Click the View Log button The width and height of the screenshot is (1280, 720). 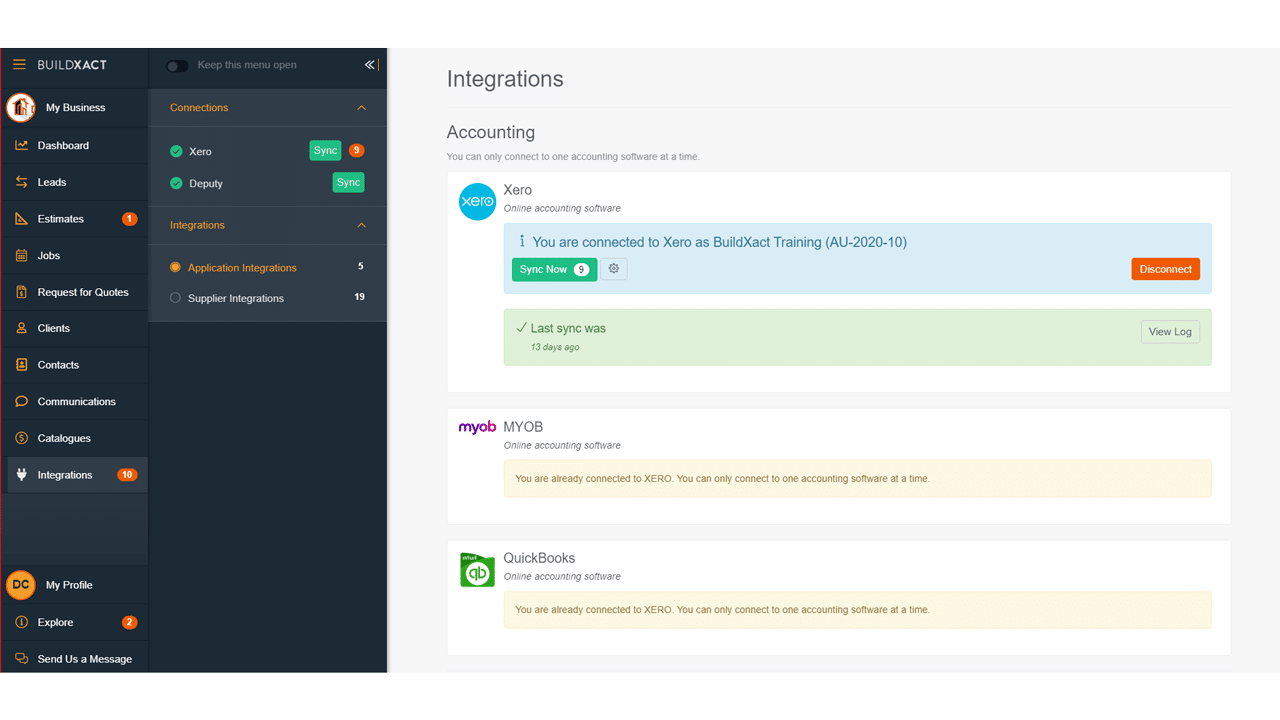[x=1169, y=332]
